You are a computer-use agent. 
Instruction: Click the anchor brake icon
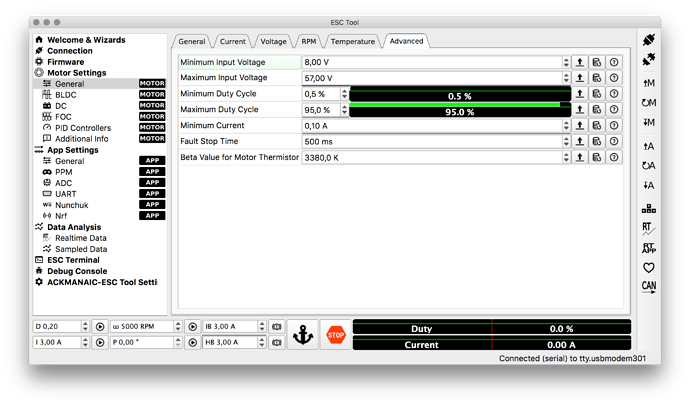pyautogui.click(x=303, y=335)
